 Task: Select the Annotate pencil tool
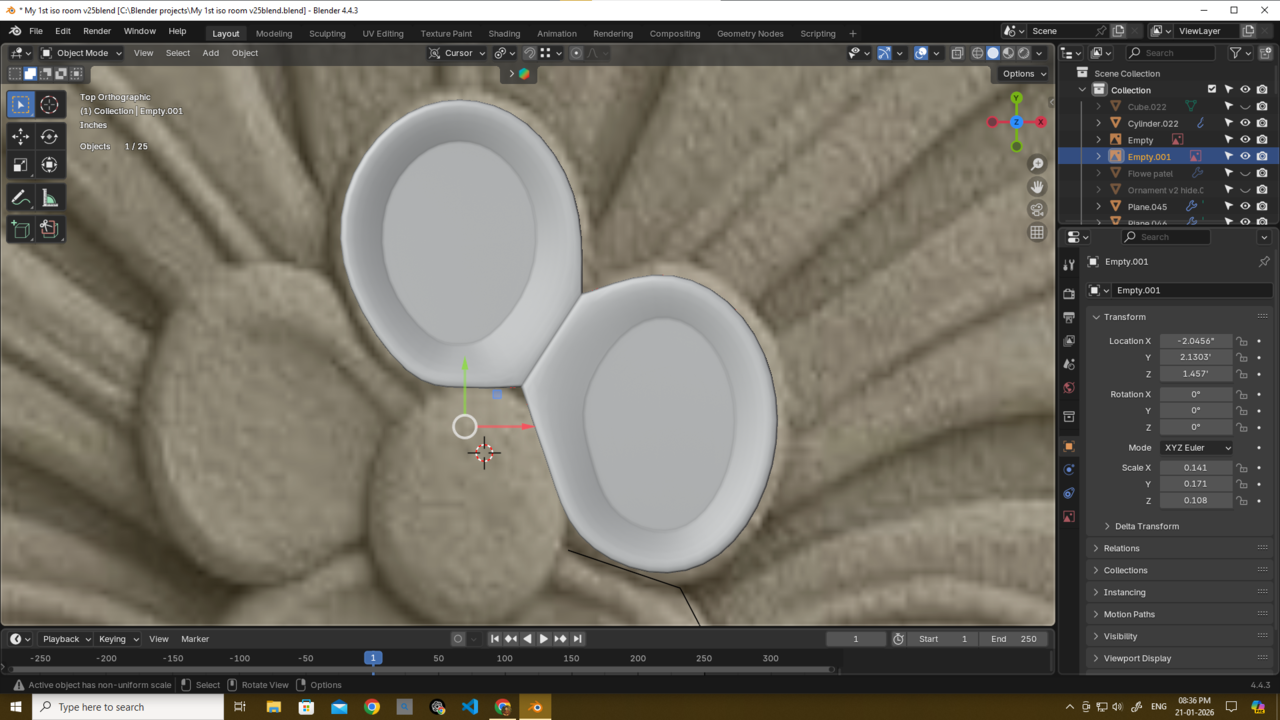pyautogui.click(x=20, y=198)
